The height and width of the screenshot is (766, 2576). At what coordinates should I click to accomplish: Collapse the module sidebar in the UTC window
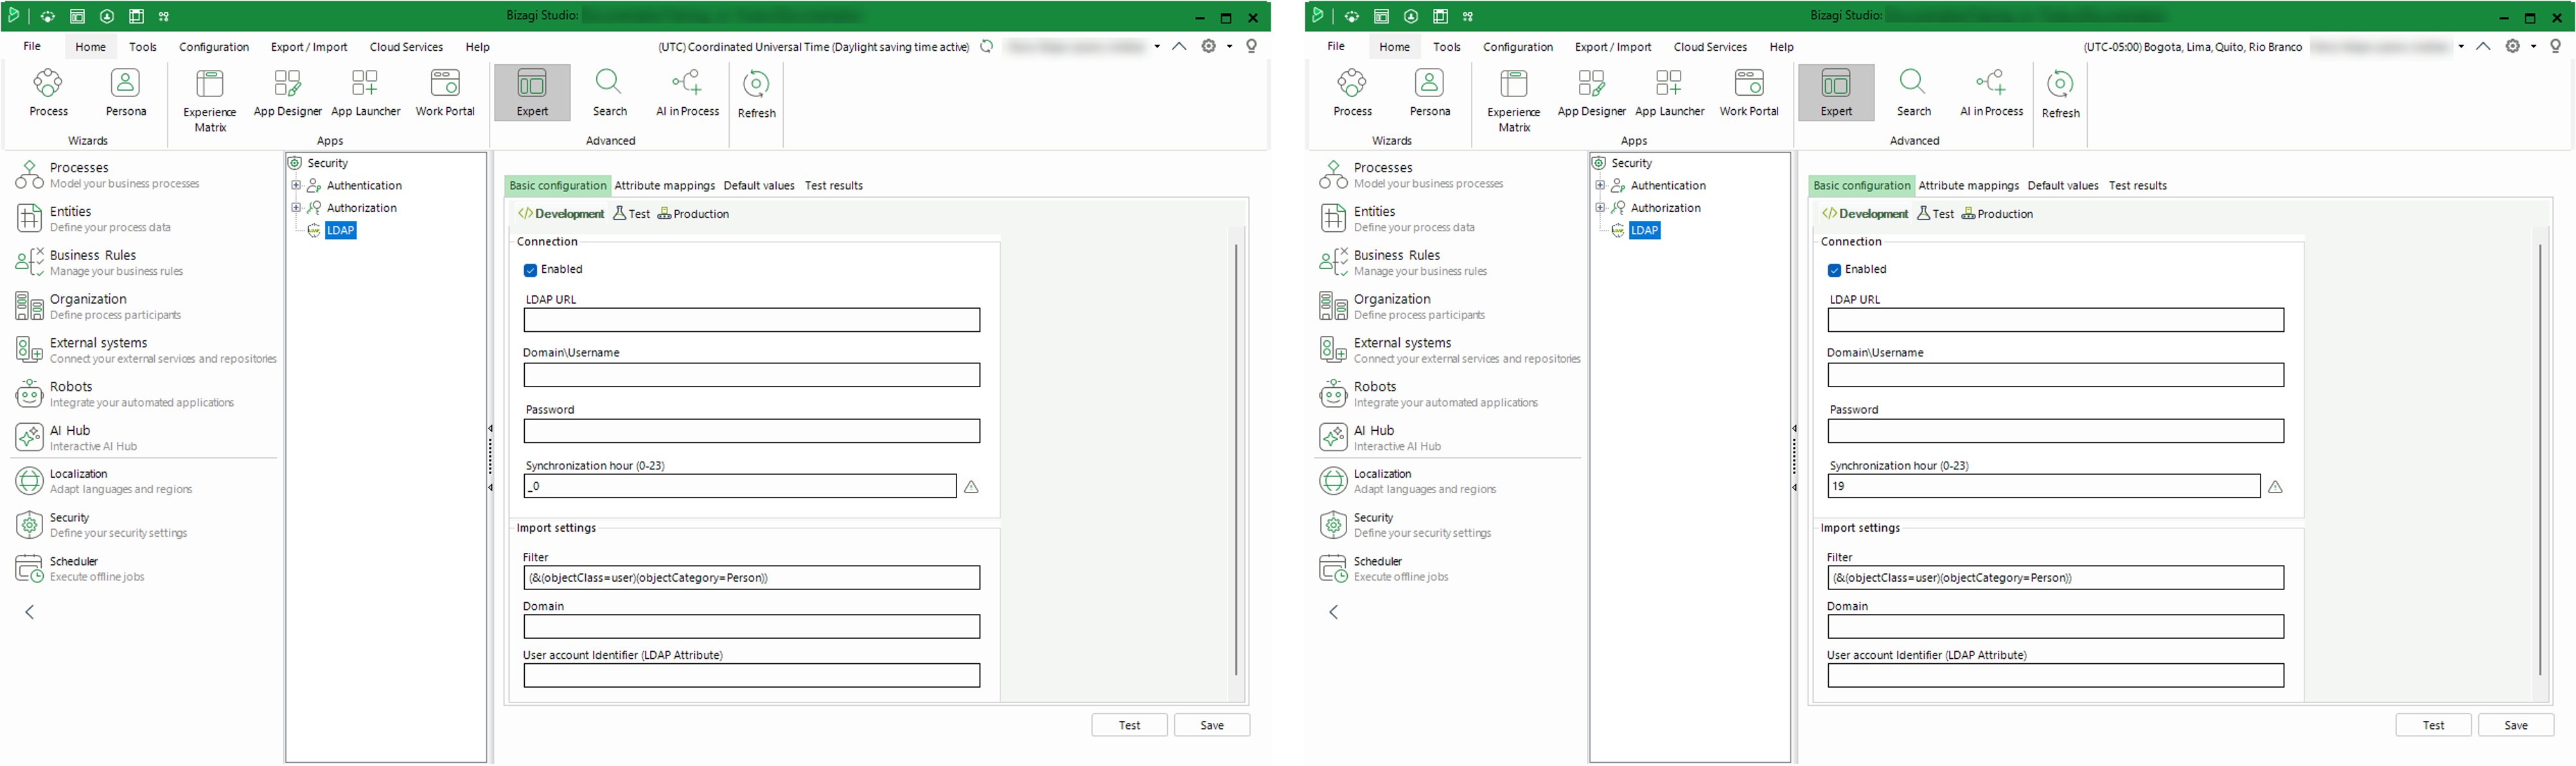pyautogui.click(x=30, y=612)
